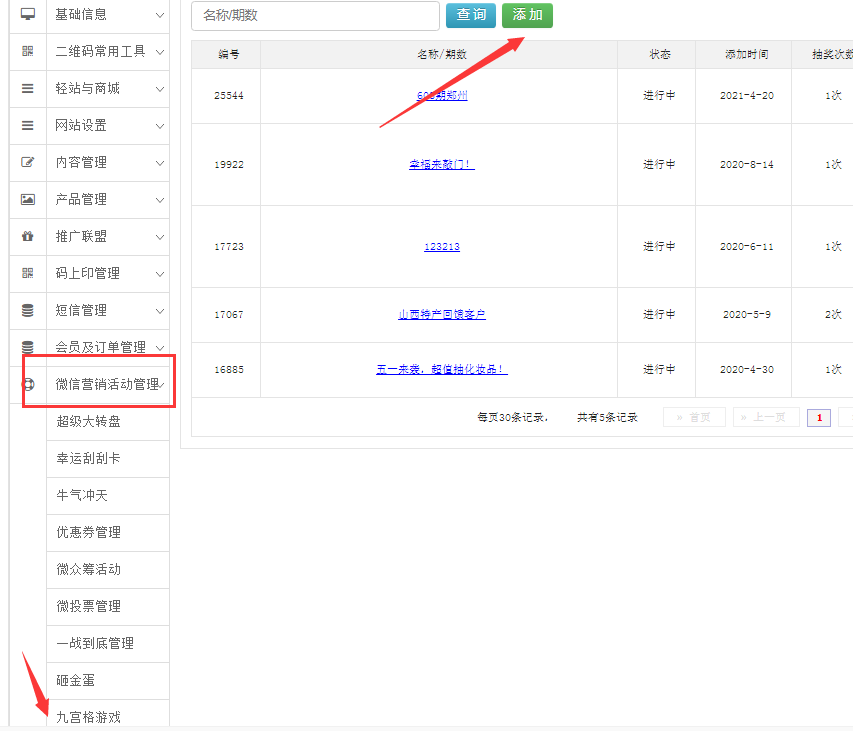Open the 123213 activity link
The height and width of the screenshot is (731, 853).
(441, 246)
